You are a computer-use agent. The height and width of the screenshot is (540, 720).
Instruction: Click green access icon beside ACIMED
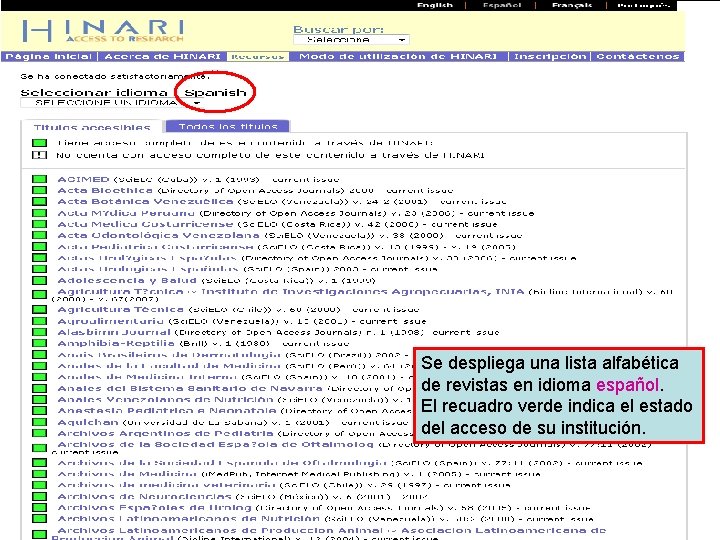pyautogui.click(x=39, y=179)
